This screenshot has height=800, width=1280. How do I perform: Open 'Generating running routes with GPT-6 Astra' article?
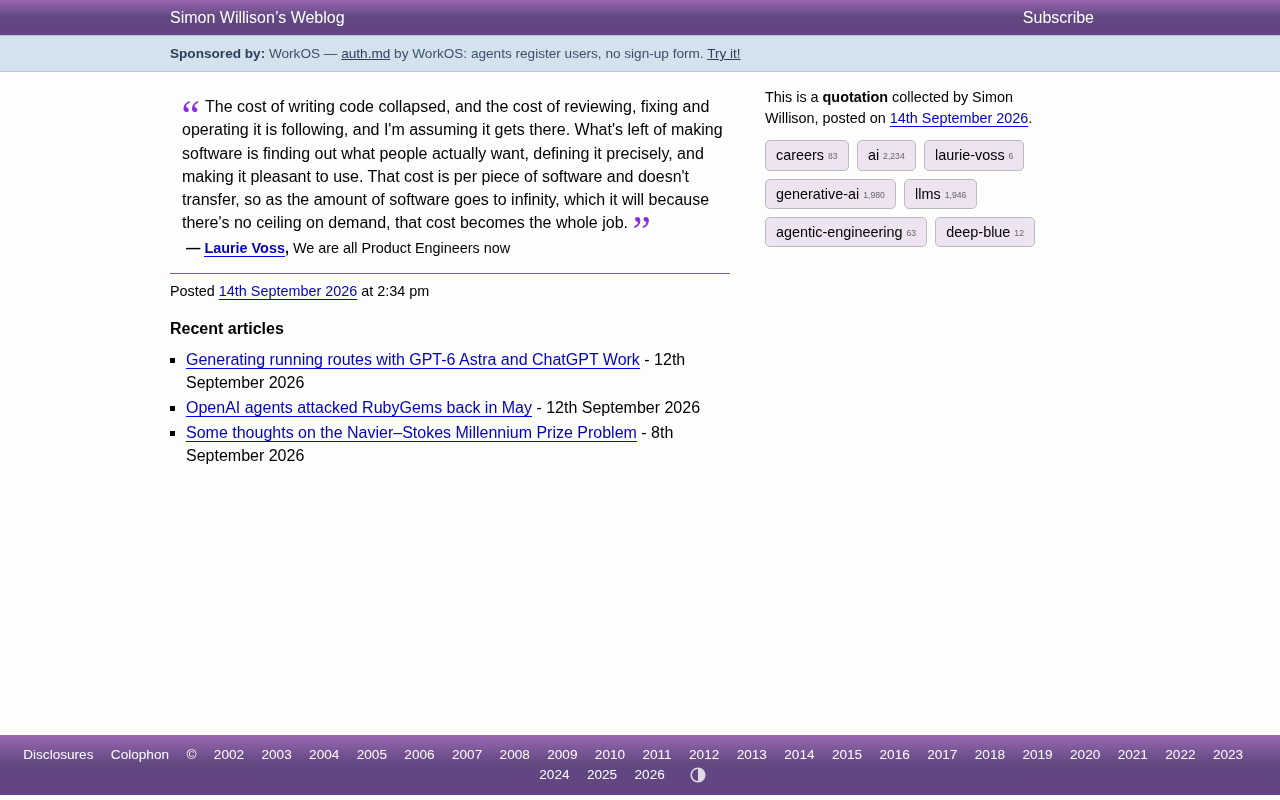pyautogui.click(x=413, y=360)
